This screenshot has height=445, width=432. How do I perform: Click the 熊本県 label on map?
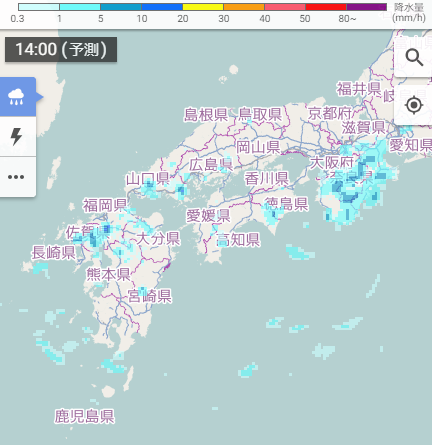click(108, 274)
